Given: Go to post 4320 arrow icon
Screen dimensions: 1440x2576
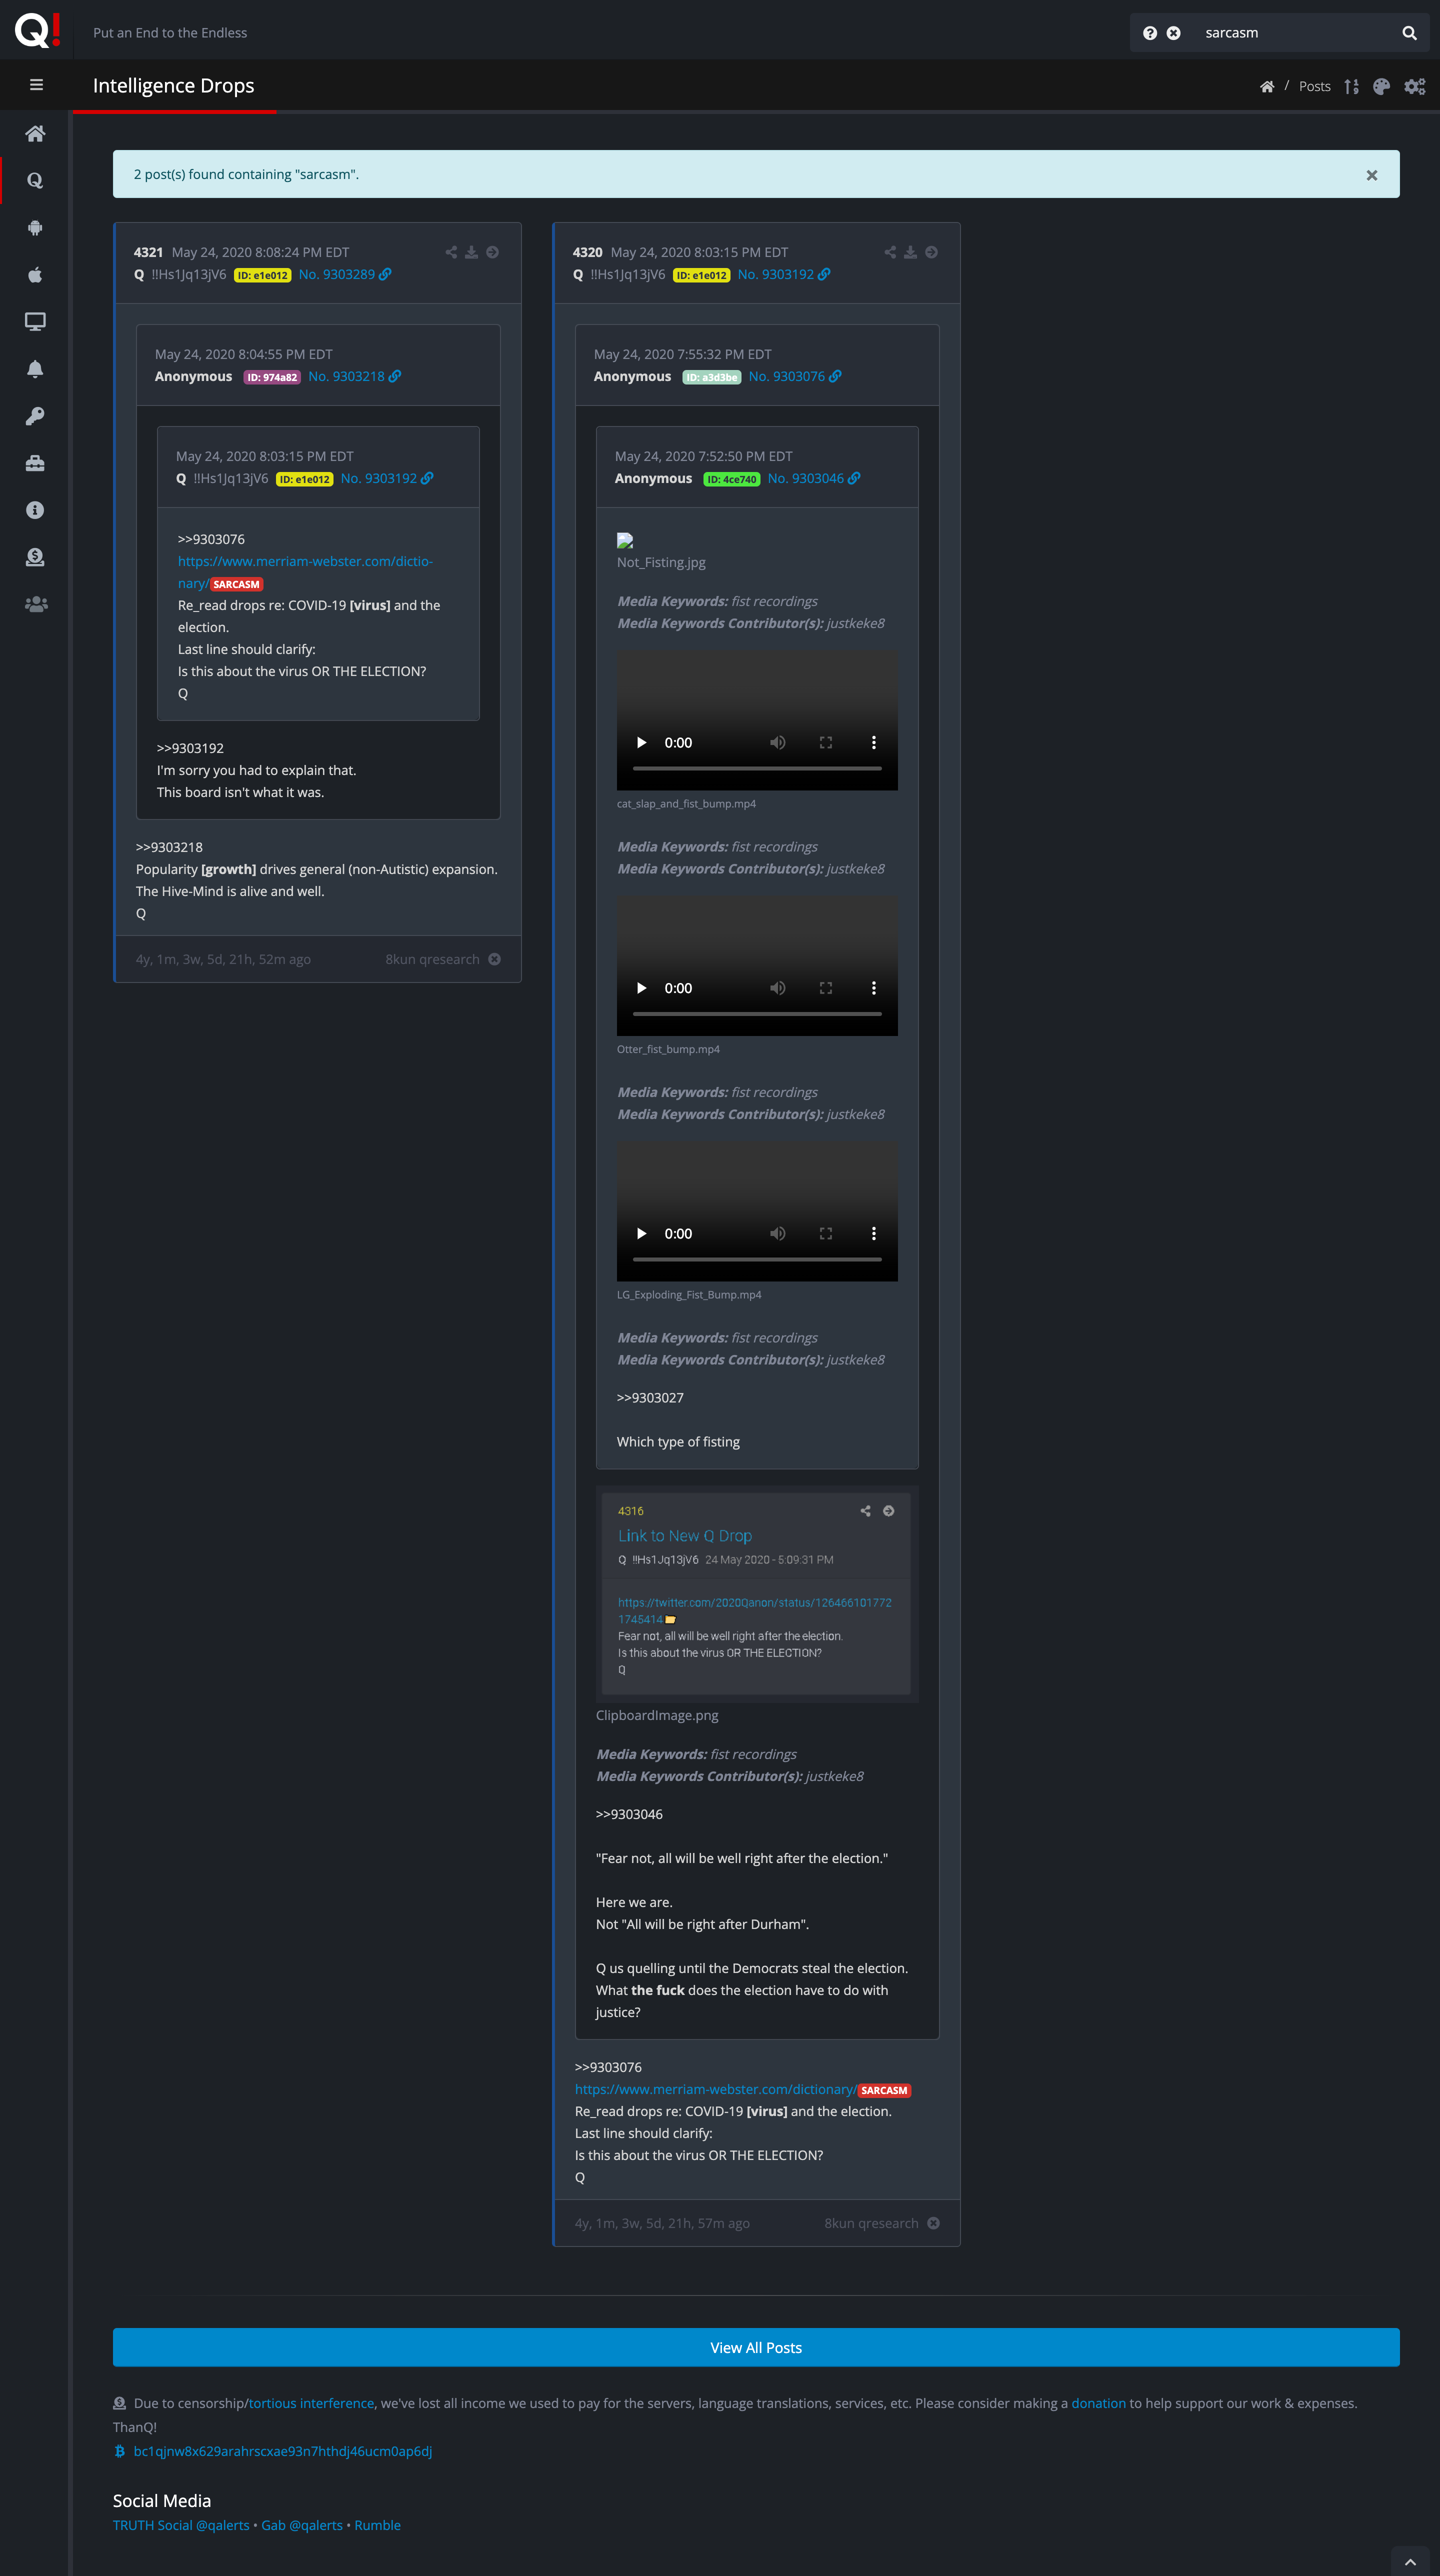Looking at the screenshot, I should (x=931, y=252).
